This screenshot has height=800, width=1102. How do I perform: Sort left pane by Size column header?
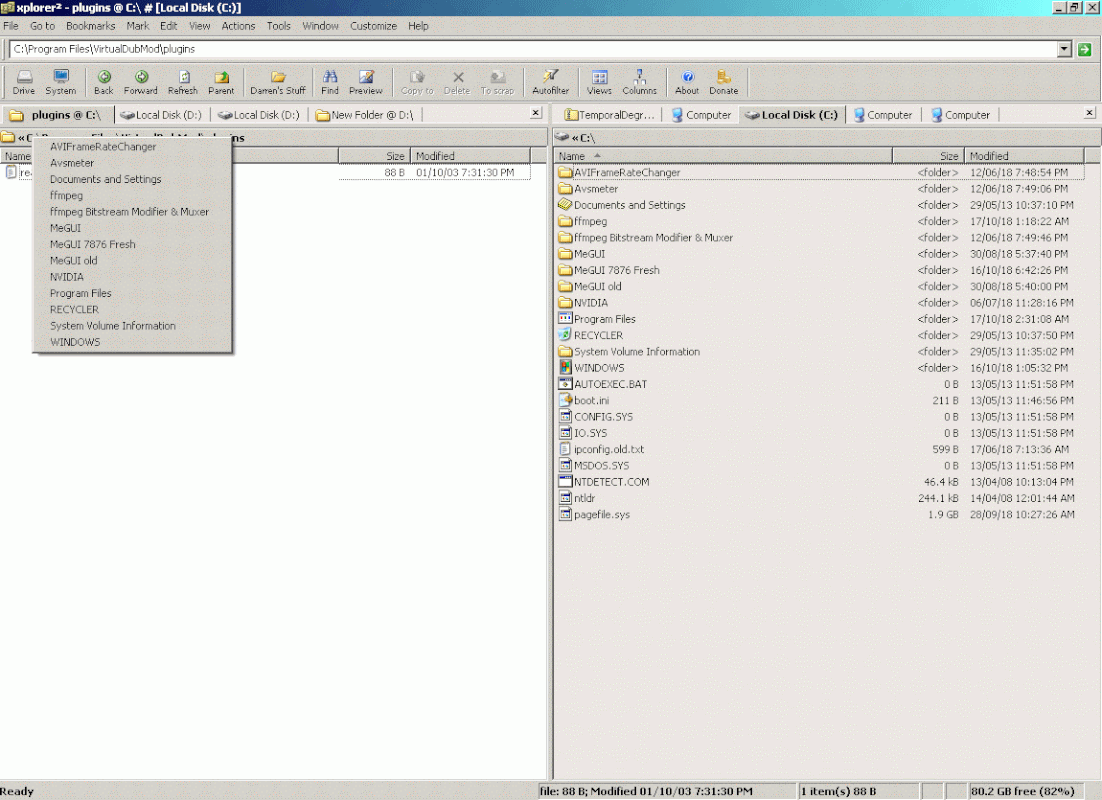coord(374,156)
